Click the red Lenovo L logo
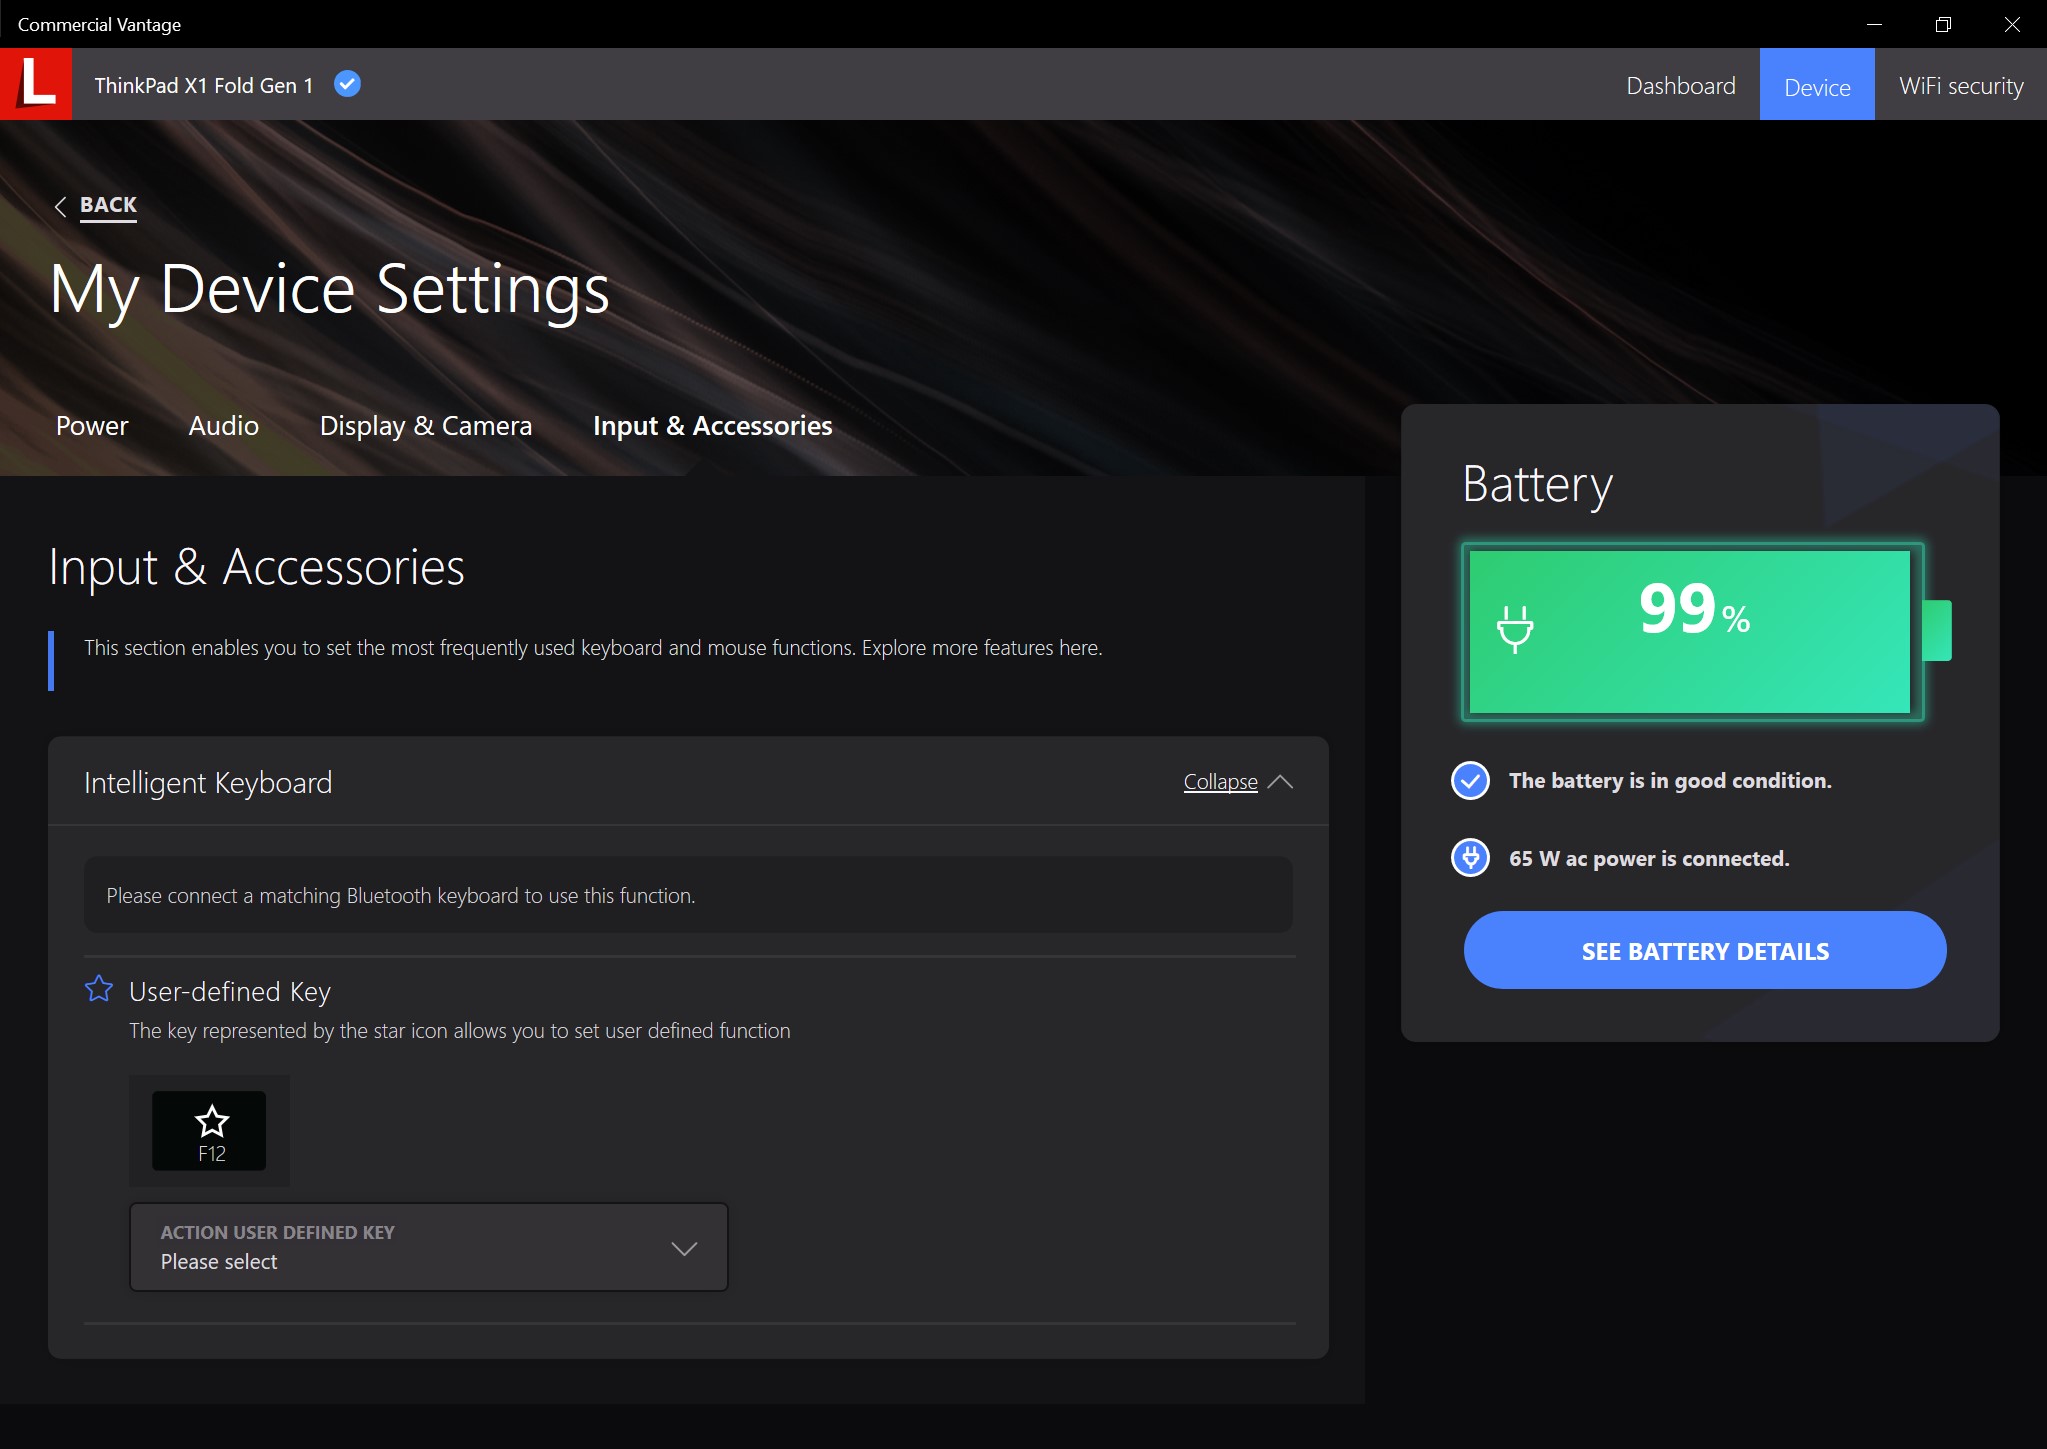Screen dimensions: 2047x1449 [x=36, y=84]
